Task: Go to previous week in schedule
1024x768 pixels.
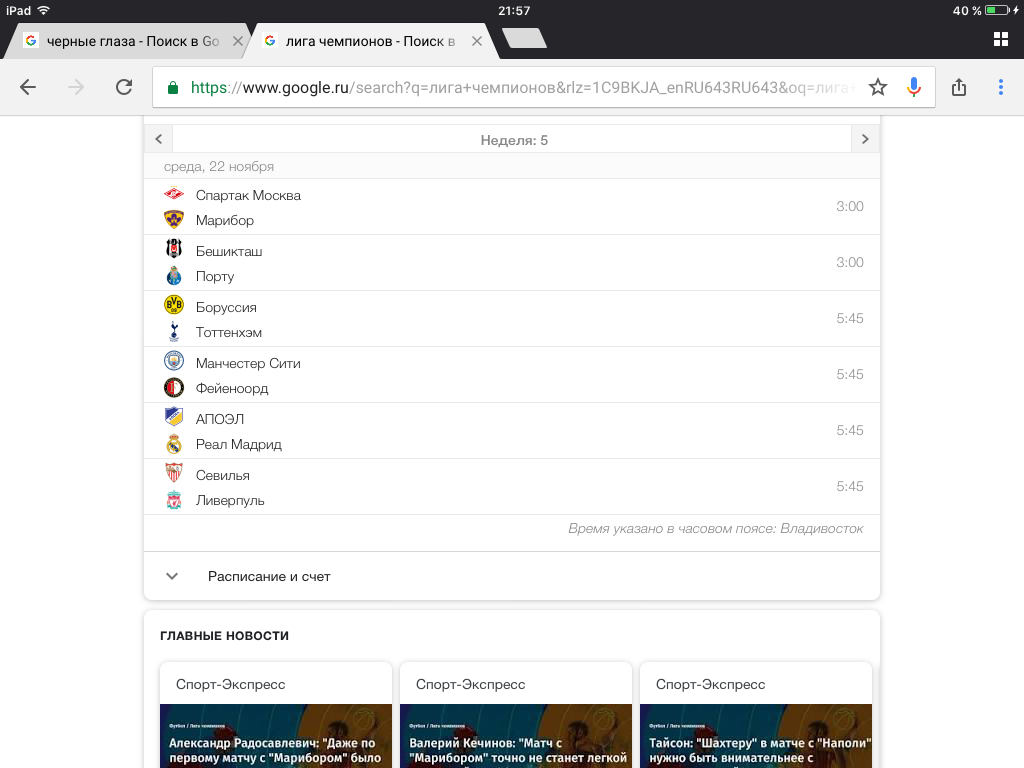Action: pos(159,140)
